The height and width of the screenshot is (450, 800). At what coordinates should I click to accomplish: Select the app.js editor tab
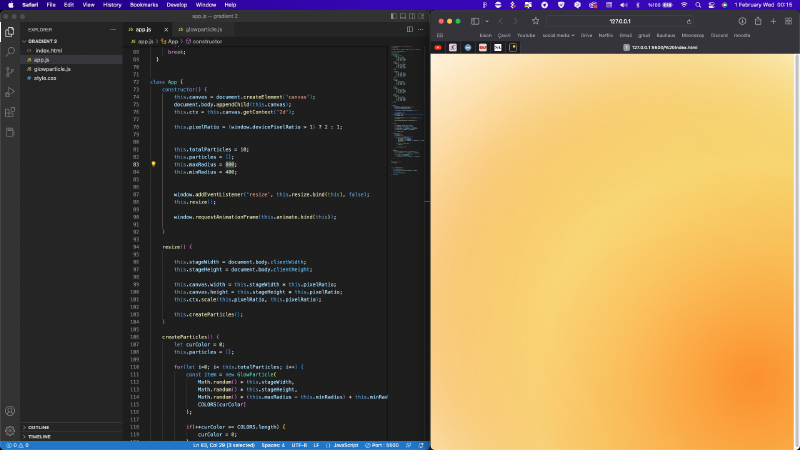[143, 30]
